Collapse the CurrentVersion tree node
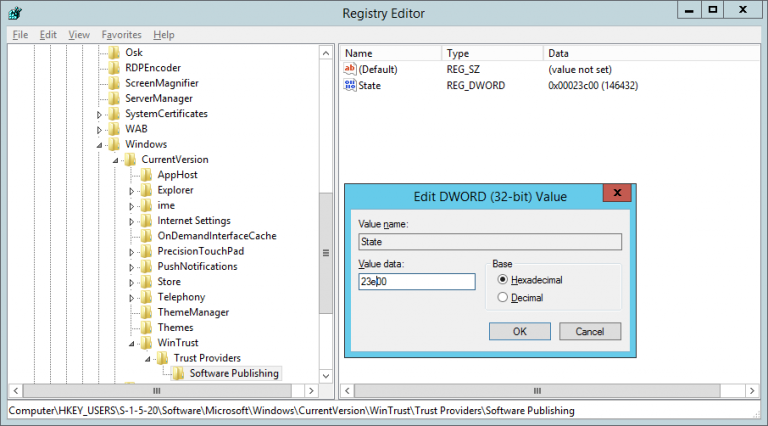 click(116, 160)
